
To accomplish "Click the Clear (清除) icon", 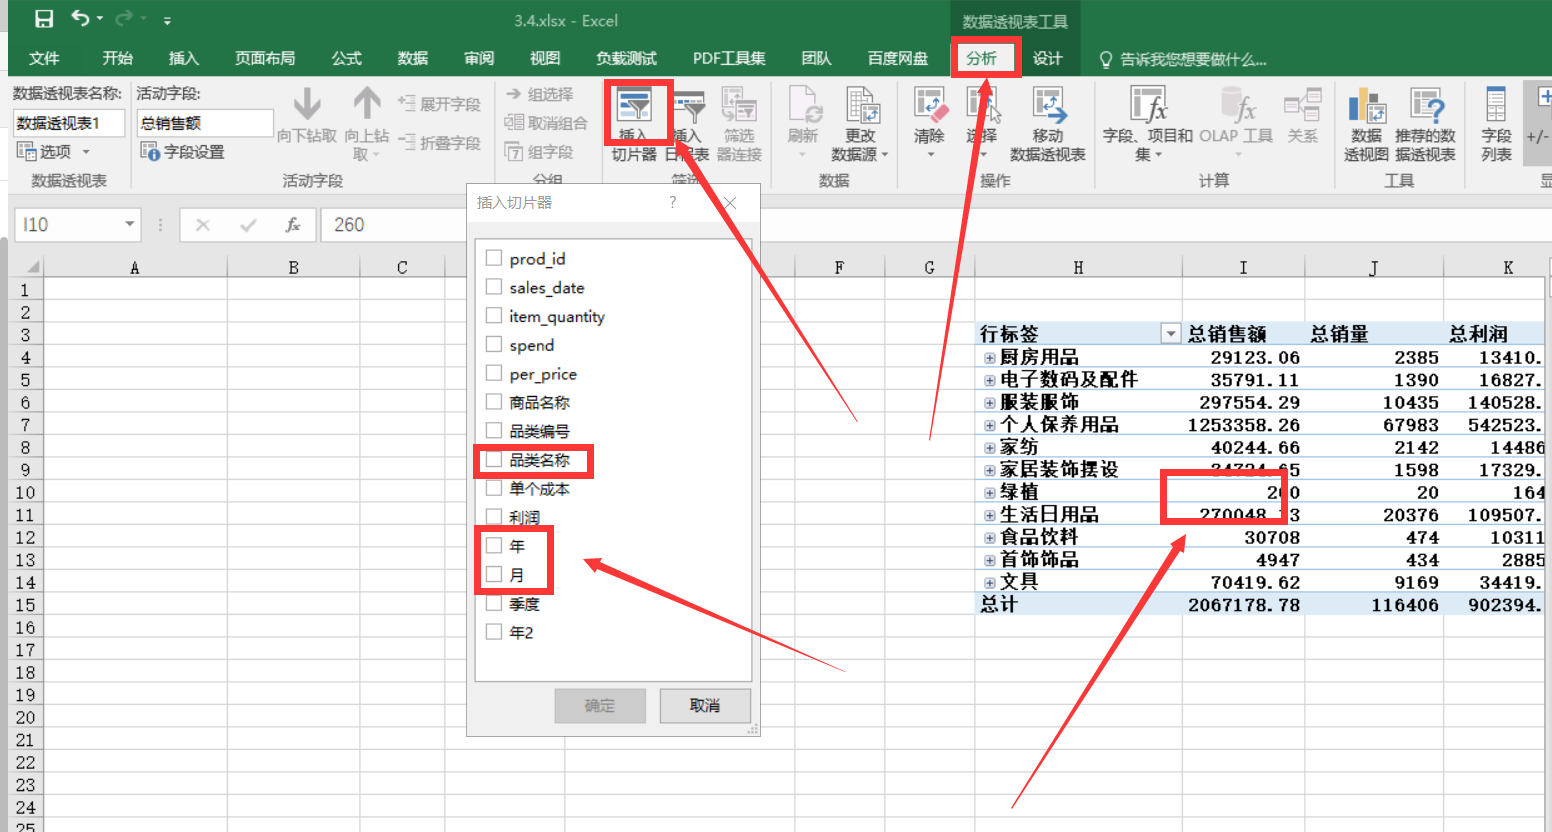I will (929, 105).
